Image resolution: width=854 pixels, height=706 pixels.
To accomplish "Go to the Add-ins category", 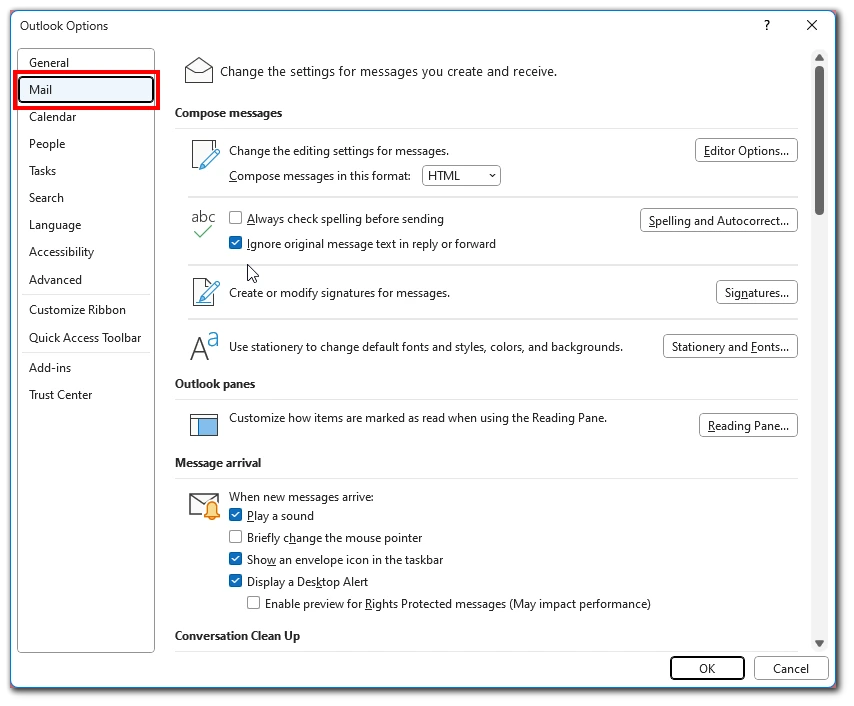I will pyautogui.click(x=86, y=368).
